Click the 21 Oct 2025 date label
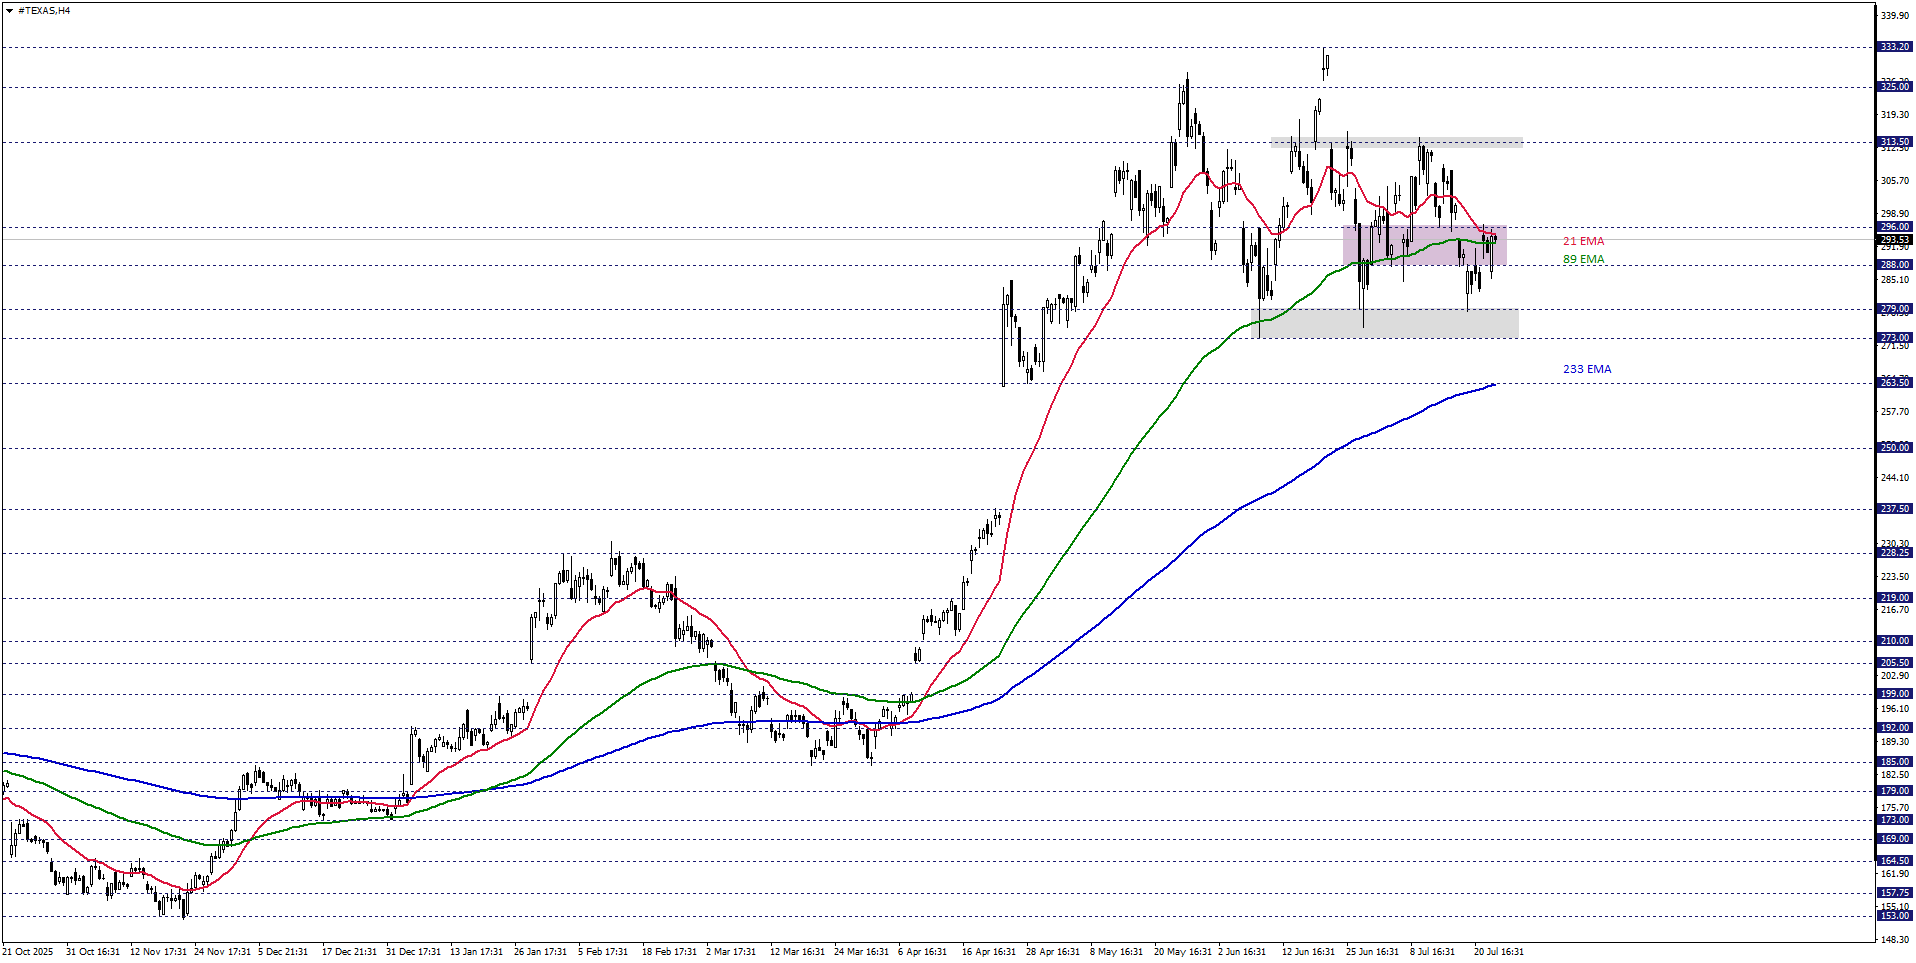This screenshot has width=1916, height=963. 28,951
